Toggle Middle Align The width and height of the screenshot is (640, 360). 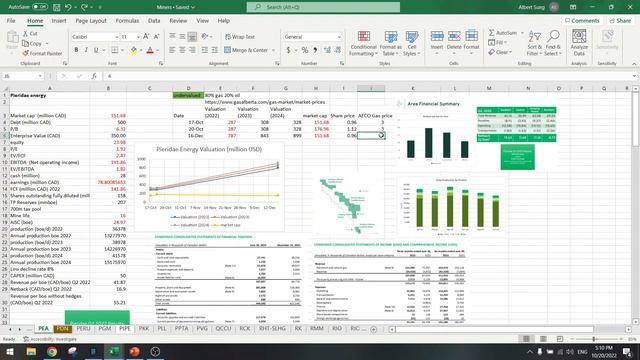tap(182, 37)
